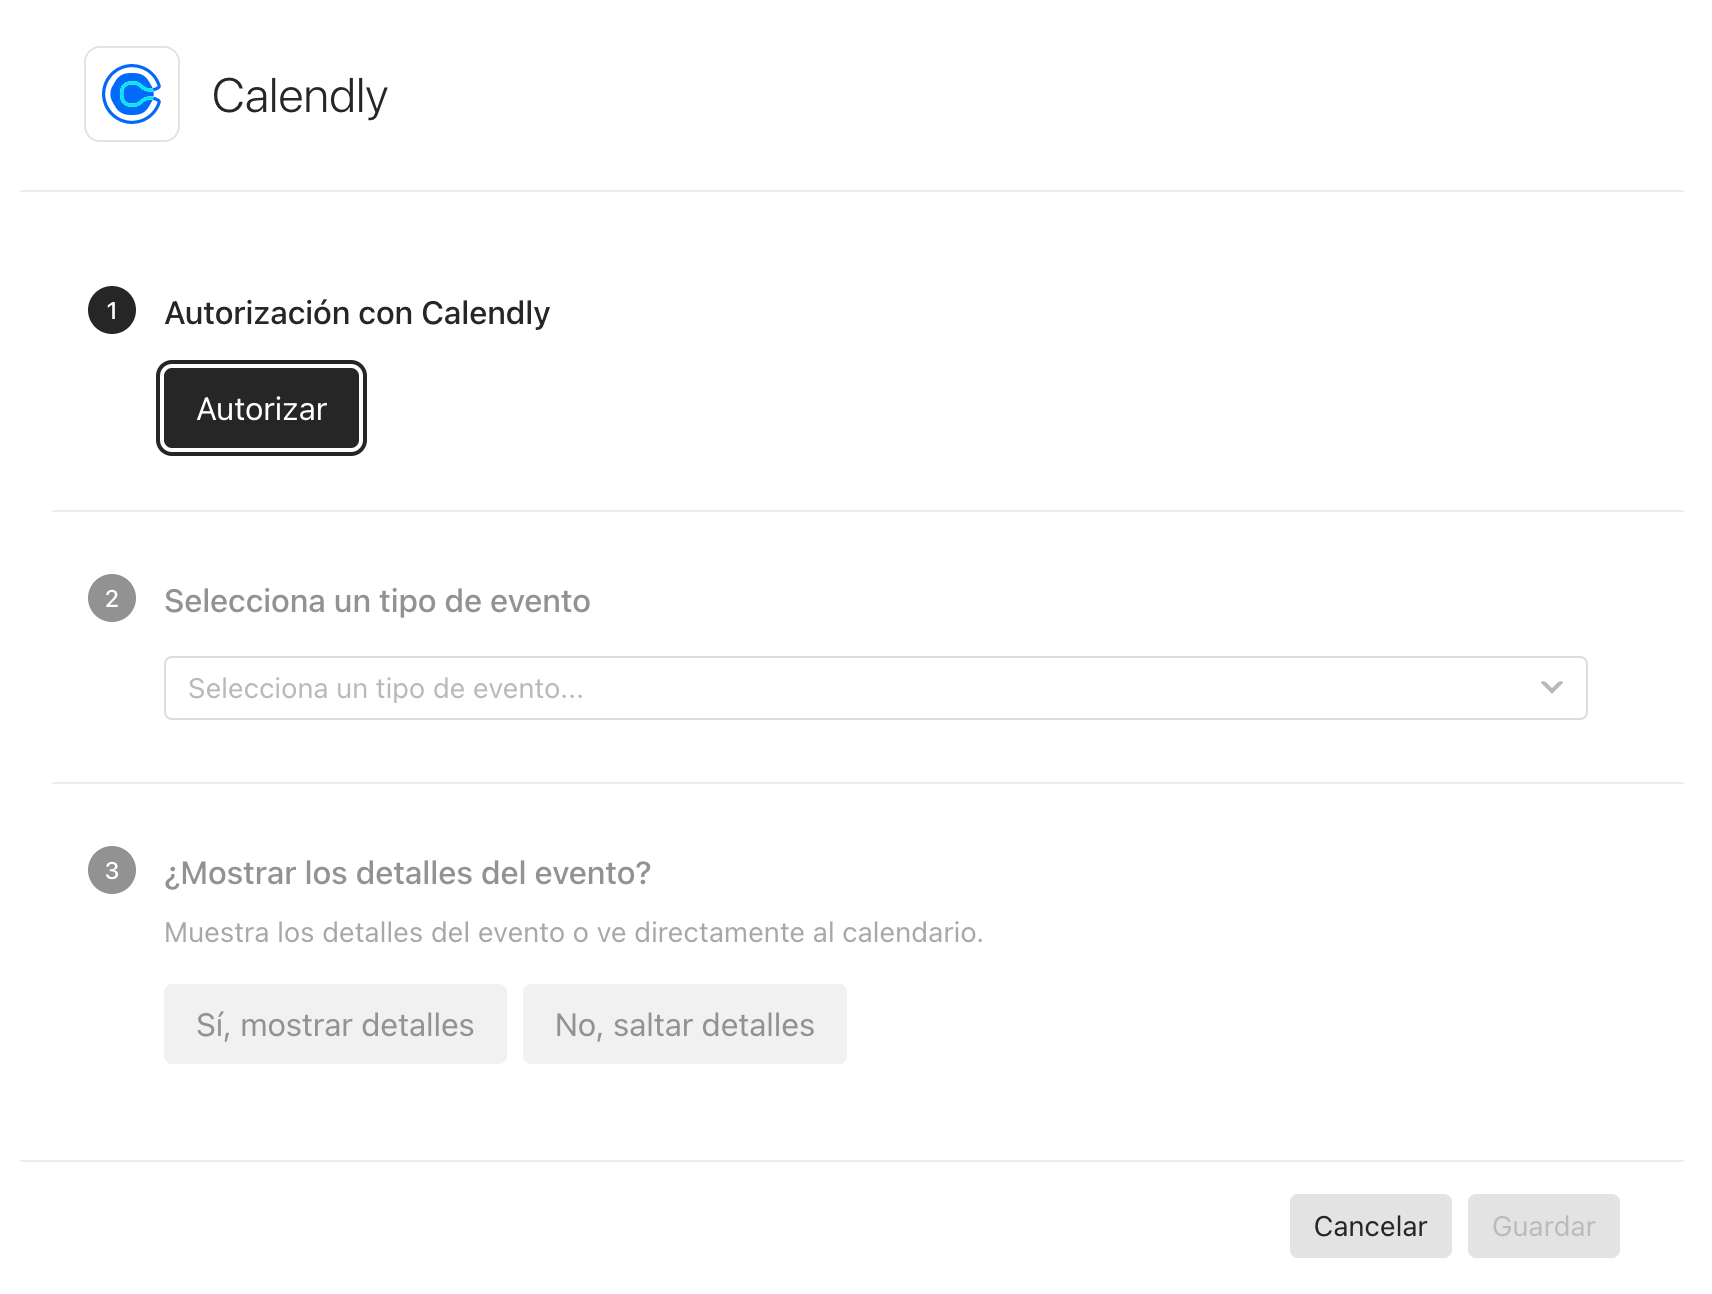The height and width of the screenshot is (1294, 1712).
Task: Click the step 3 number badge
Action: (112, 870)
